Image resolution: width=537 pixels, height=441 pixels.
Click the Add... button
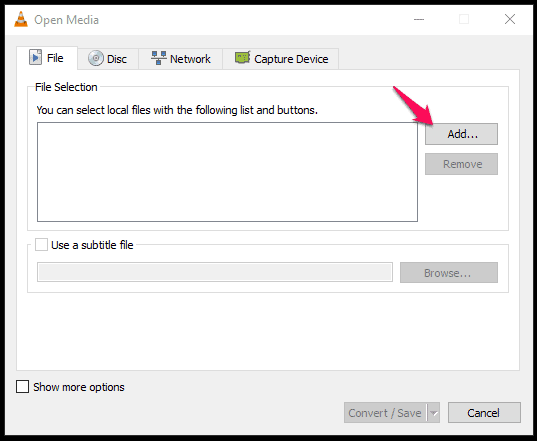pyautogui.click(x=461, y=134)
